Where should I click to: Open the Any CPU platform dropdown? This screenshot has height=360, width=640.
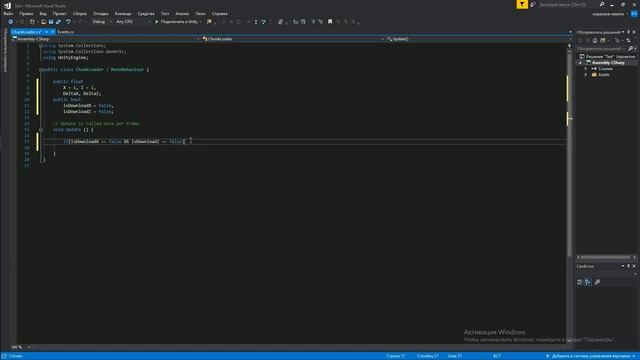click(133, 22)
